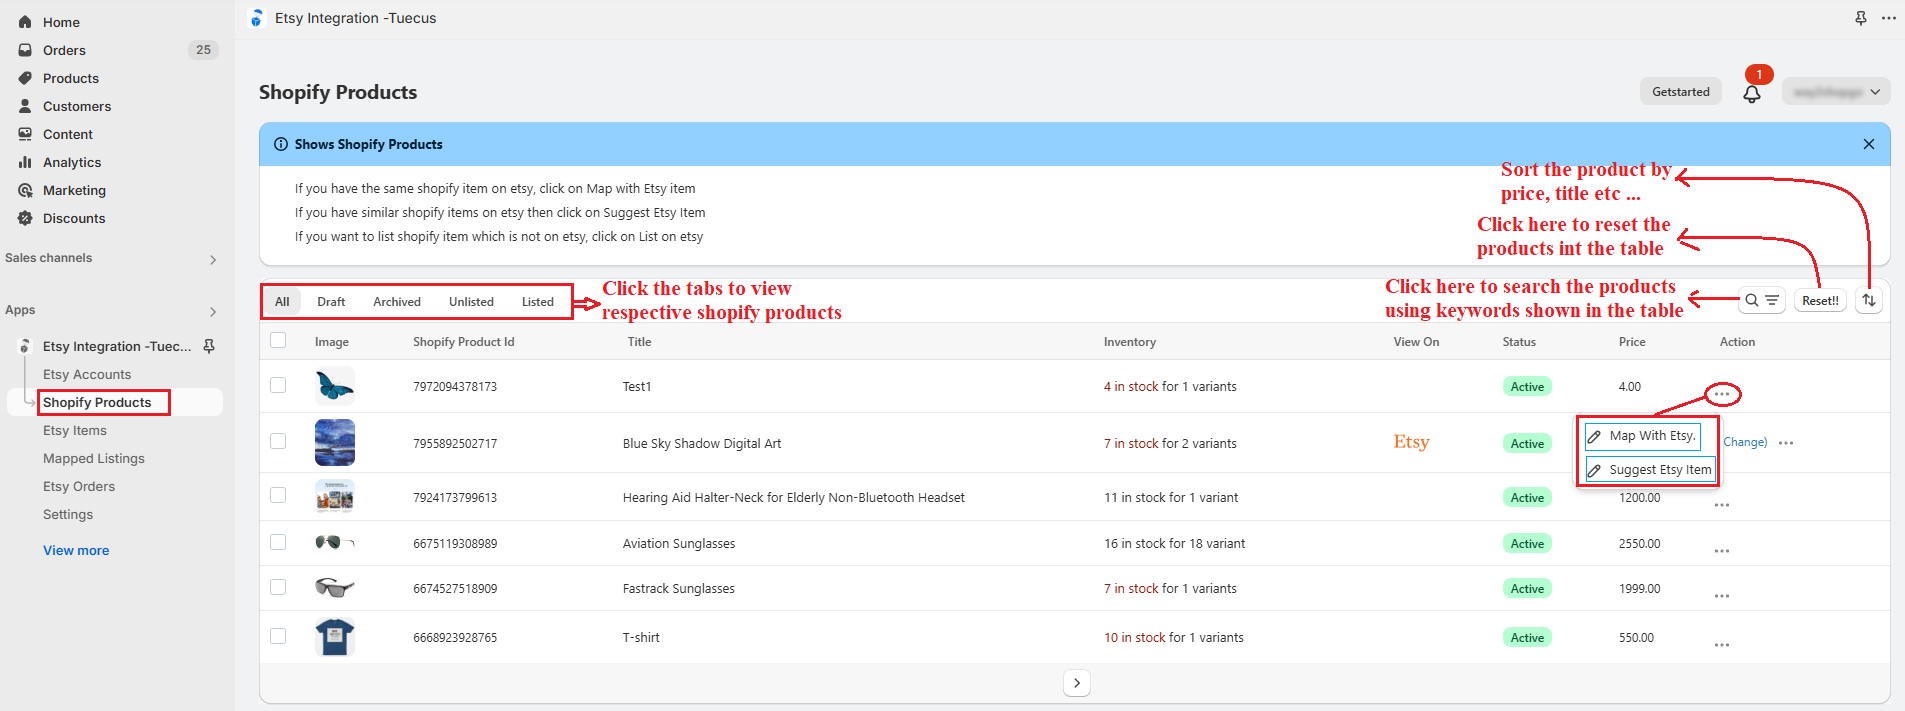Open the search and filter control

pyautogui.click(x=1761, y=300)
